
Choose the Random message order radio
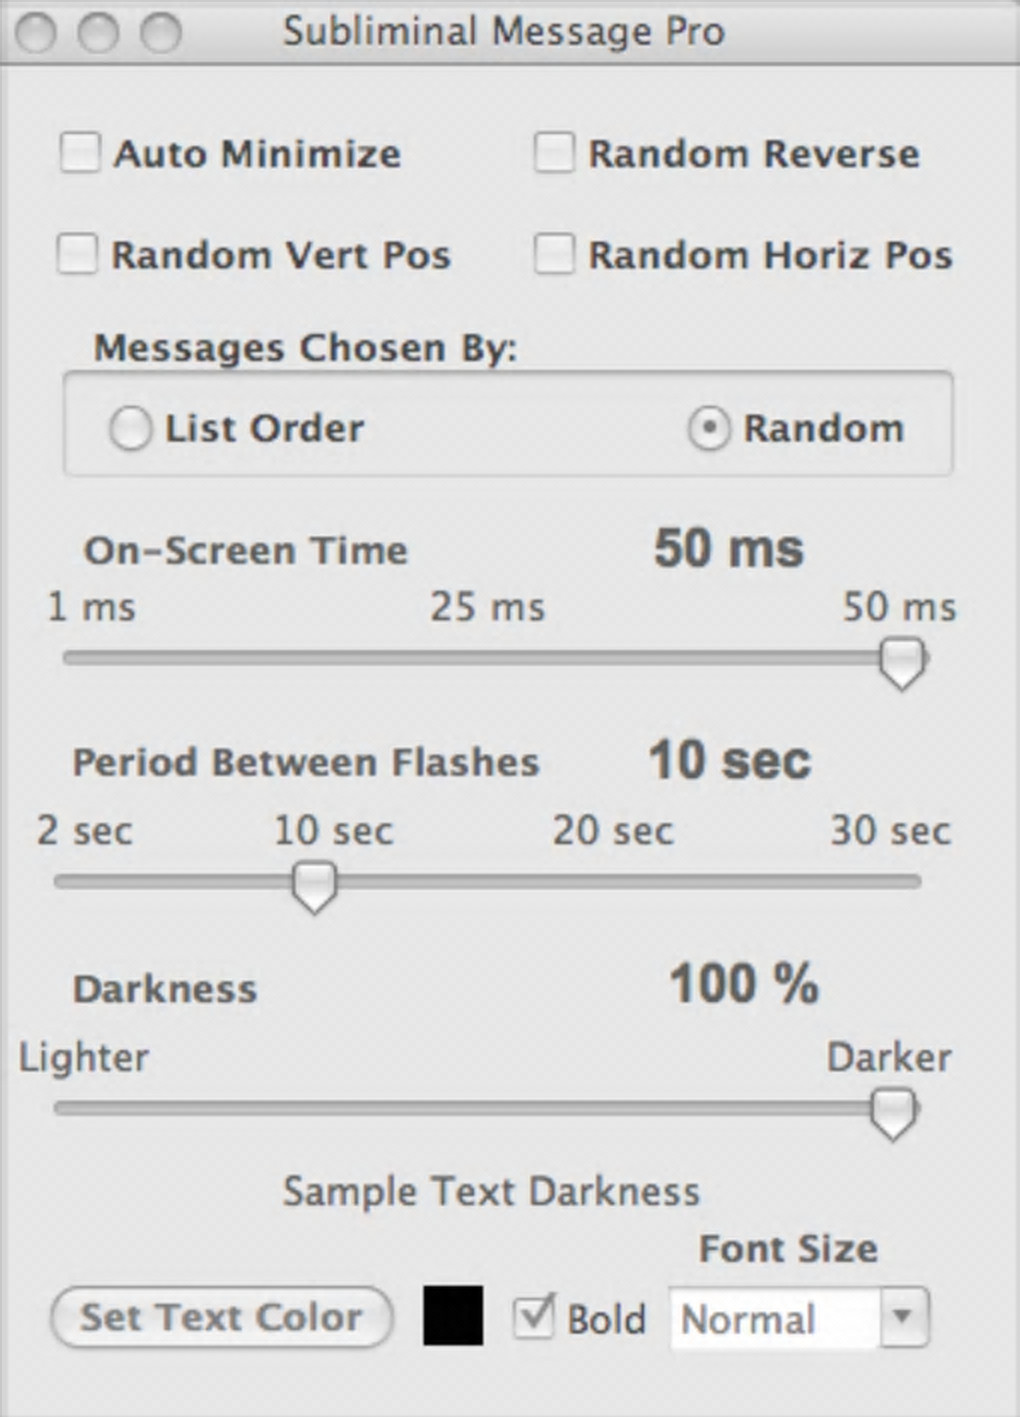coord(708,429)
